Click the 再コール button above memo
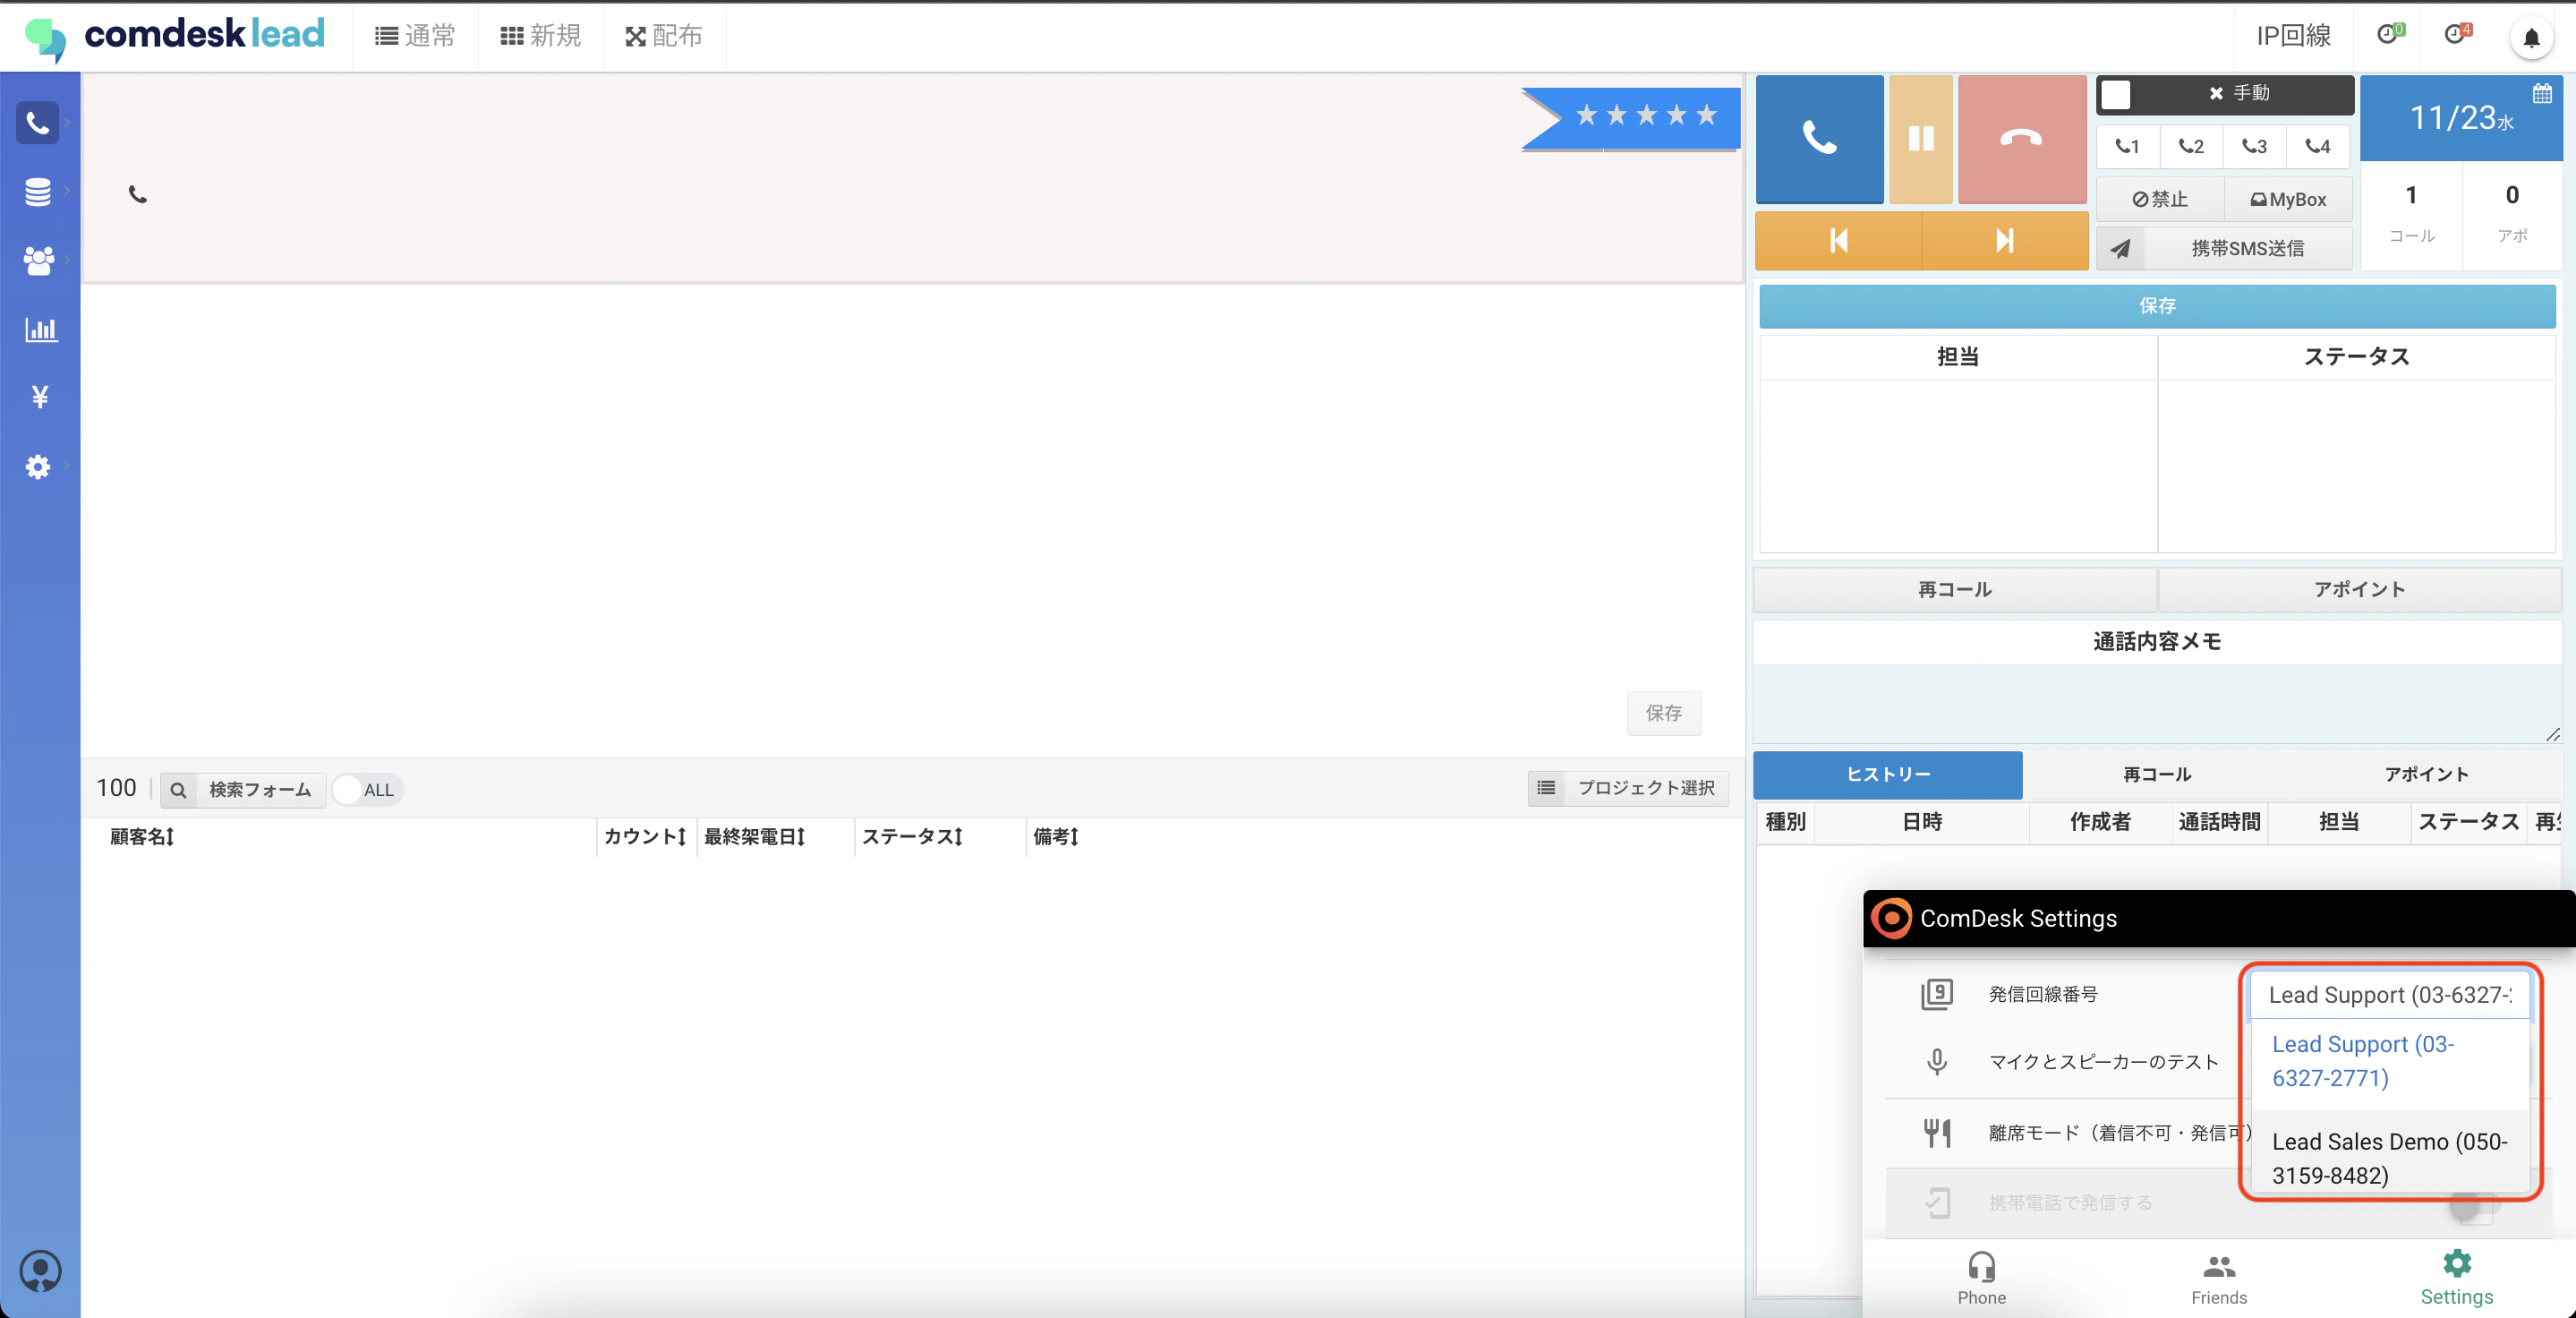 coord(1954,590)
